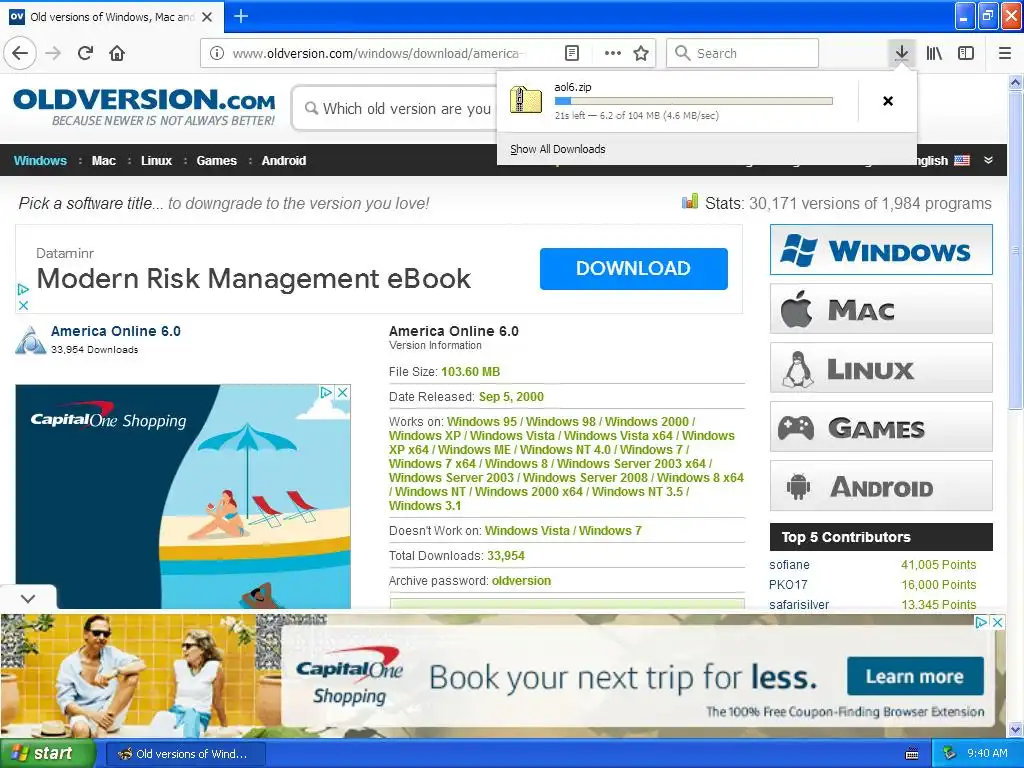
Task: Toggle reader view icon in address bar
Action: coord(571,53)
